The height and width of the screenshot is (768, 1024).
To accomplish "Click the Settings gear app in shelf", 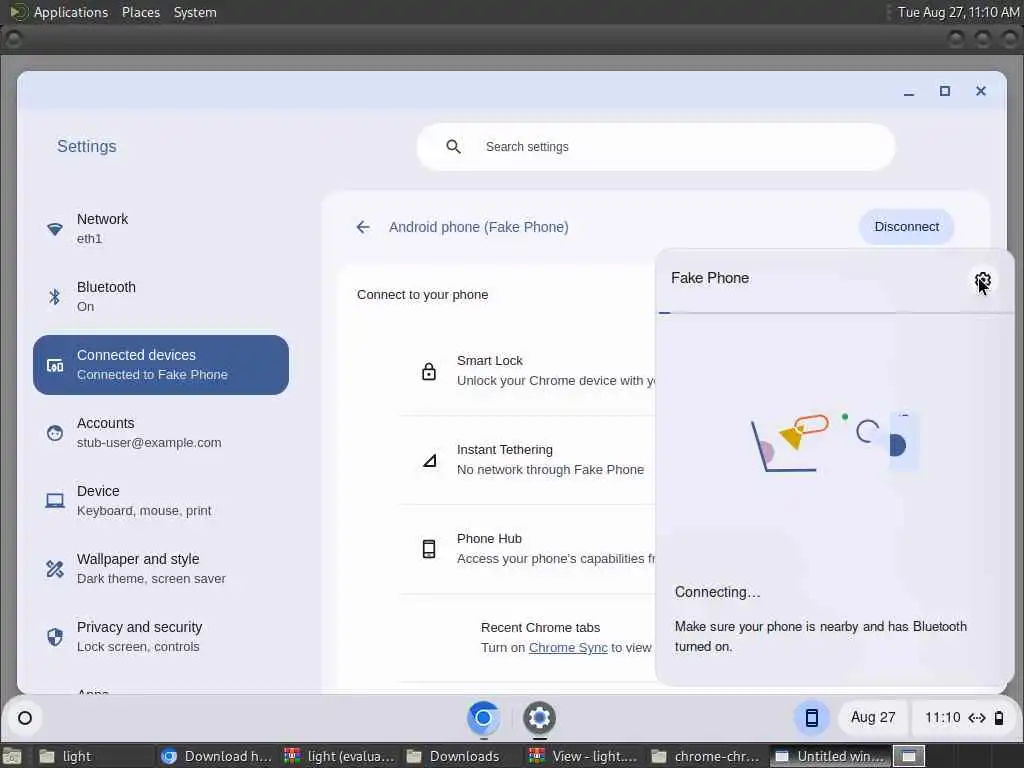I will click(539, 718).
